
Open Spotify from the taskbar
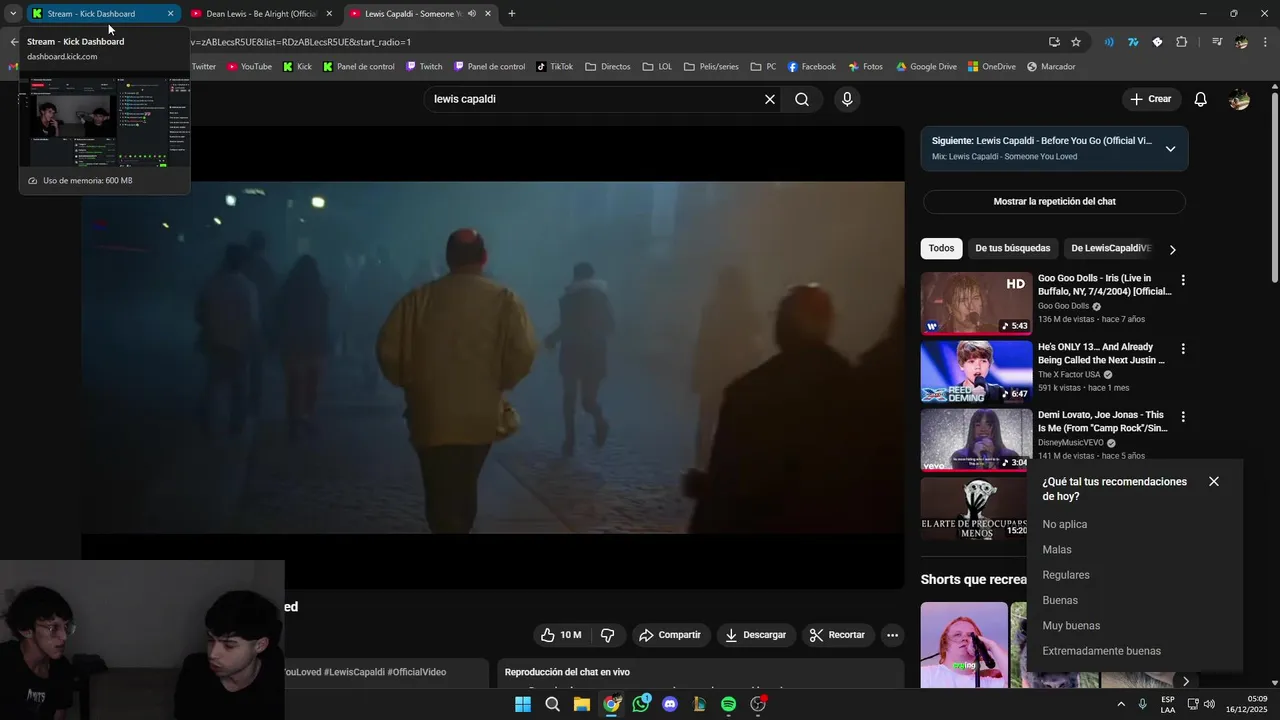728,704
